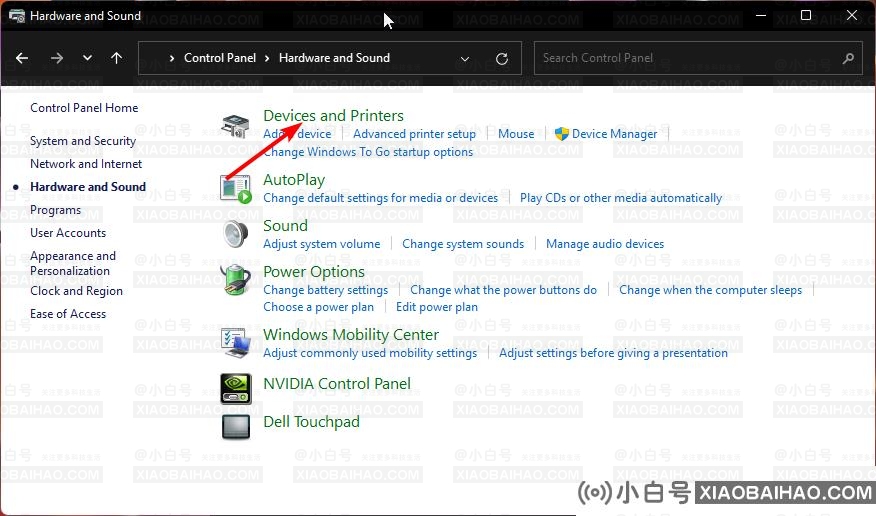Open the AutoPlay heading

[x=294, y=180]
